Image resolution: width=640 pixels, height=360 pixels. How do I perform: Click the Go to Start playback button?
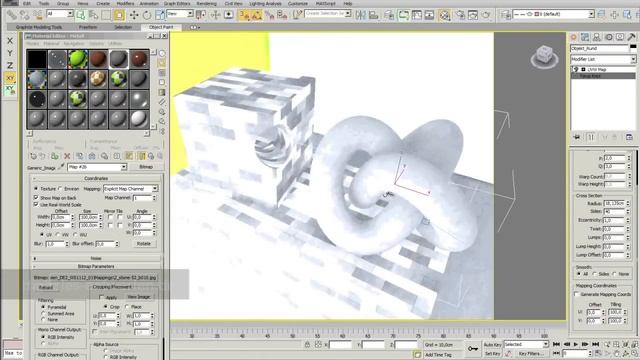tap(556, 344)
